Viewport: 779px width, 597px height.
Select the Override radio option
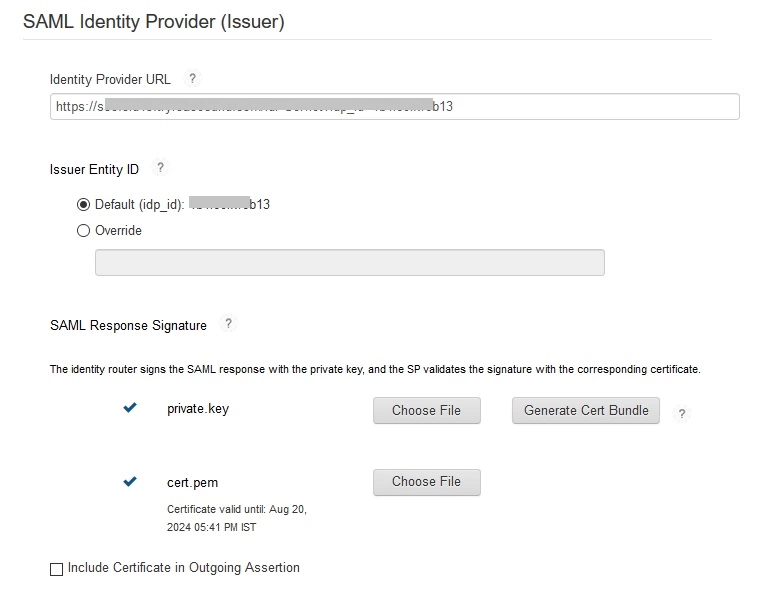[83, 230]
